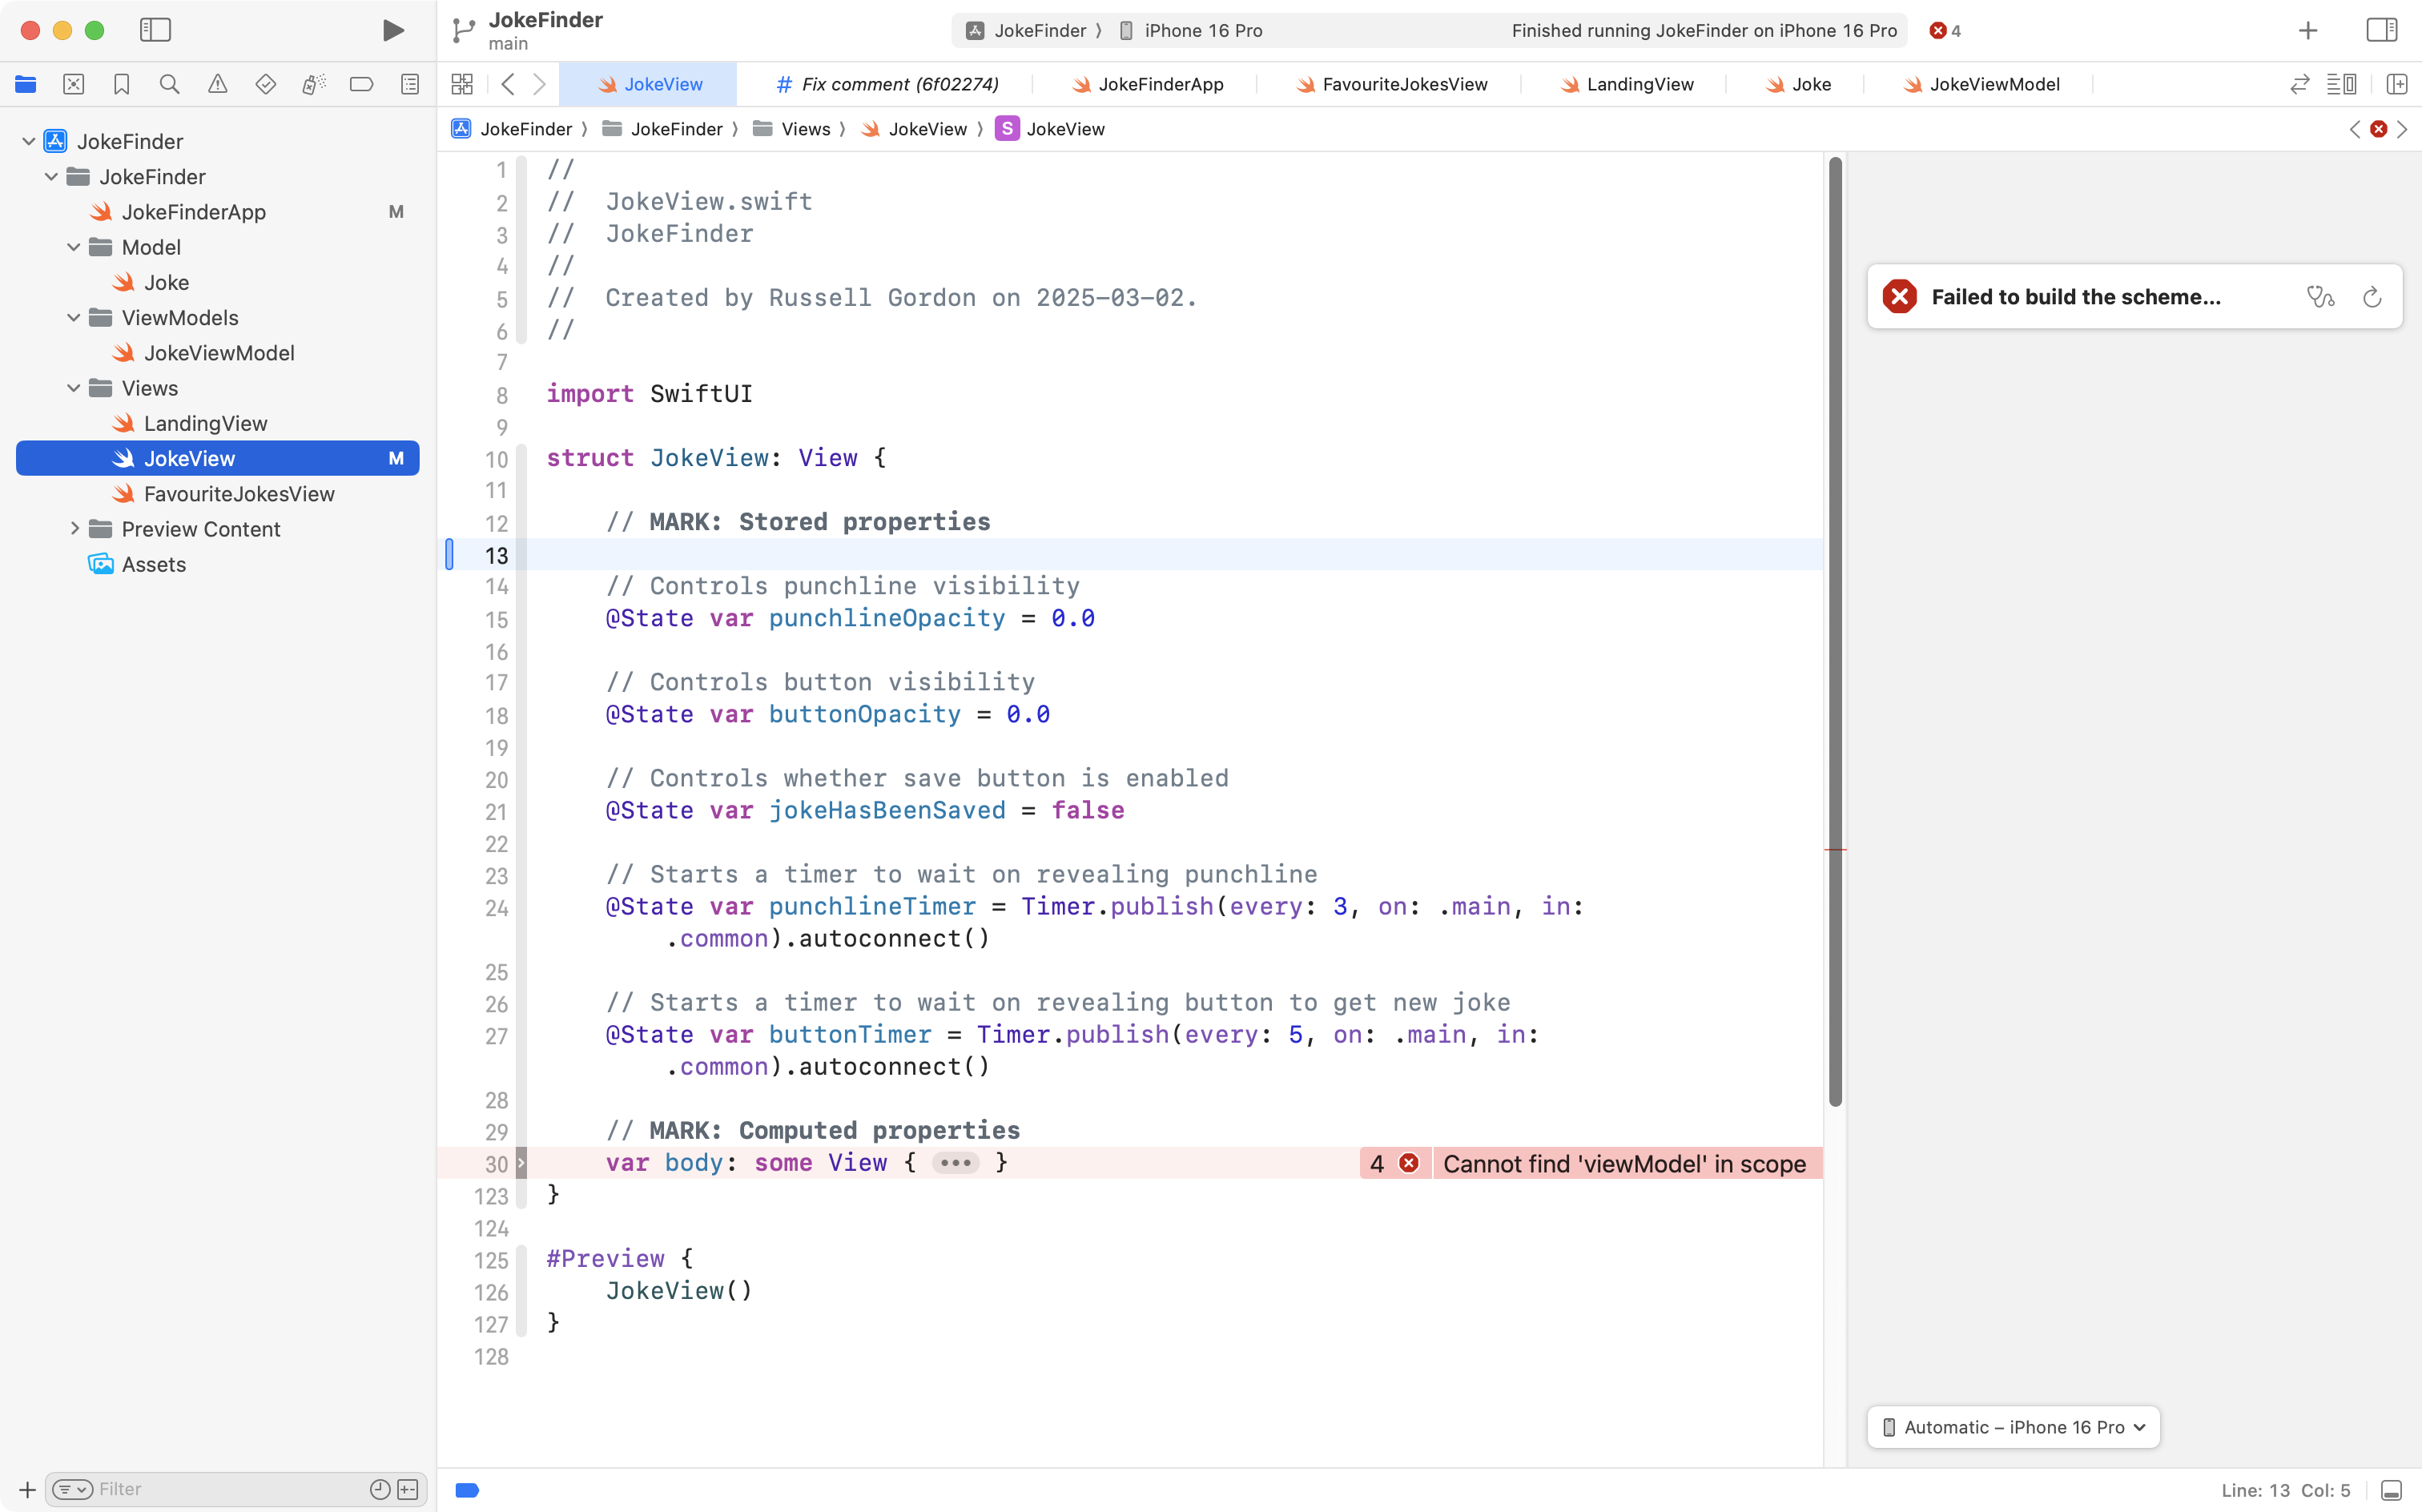2422x1512 pixels.
Task: Select LandingView in the file navigator
Action: pos(205,423)
